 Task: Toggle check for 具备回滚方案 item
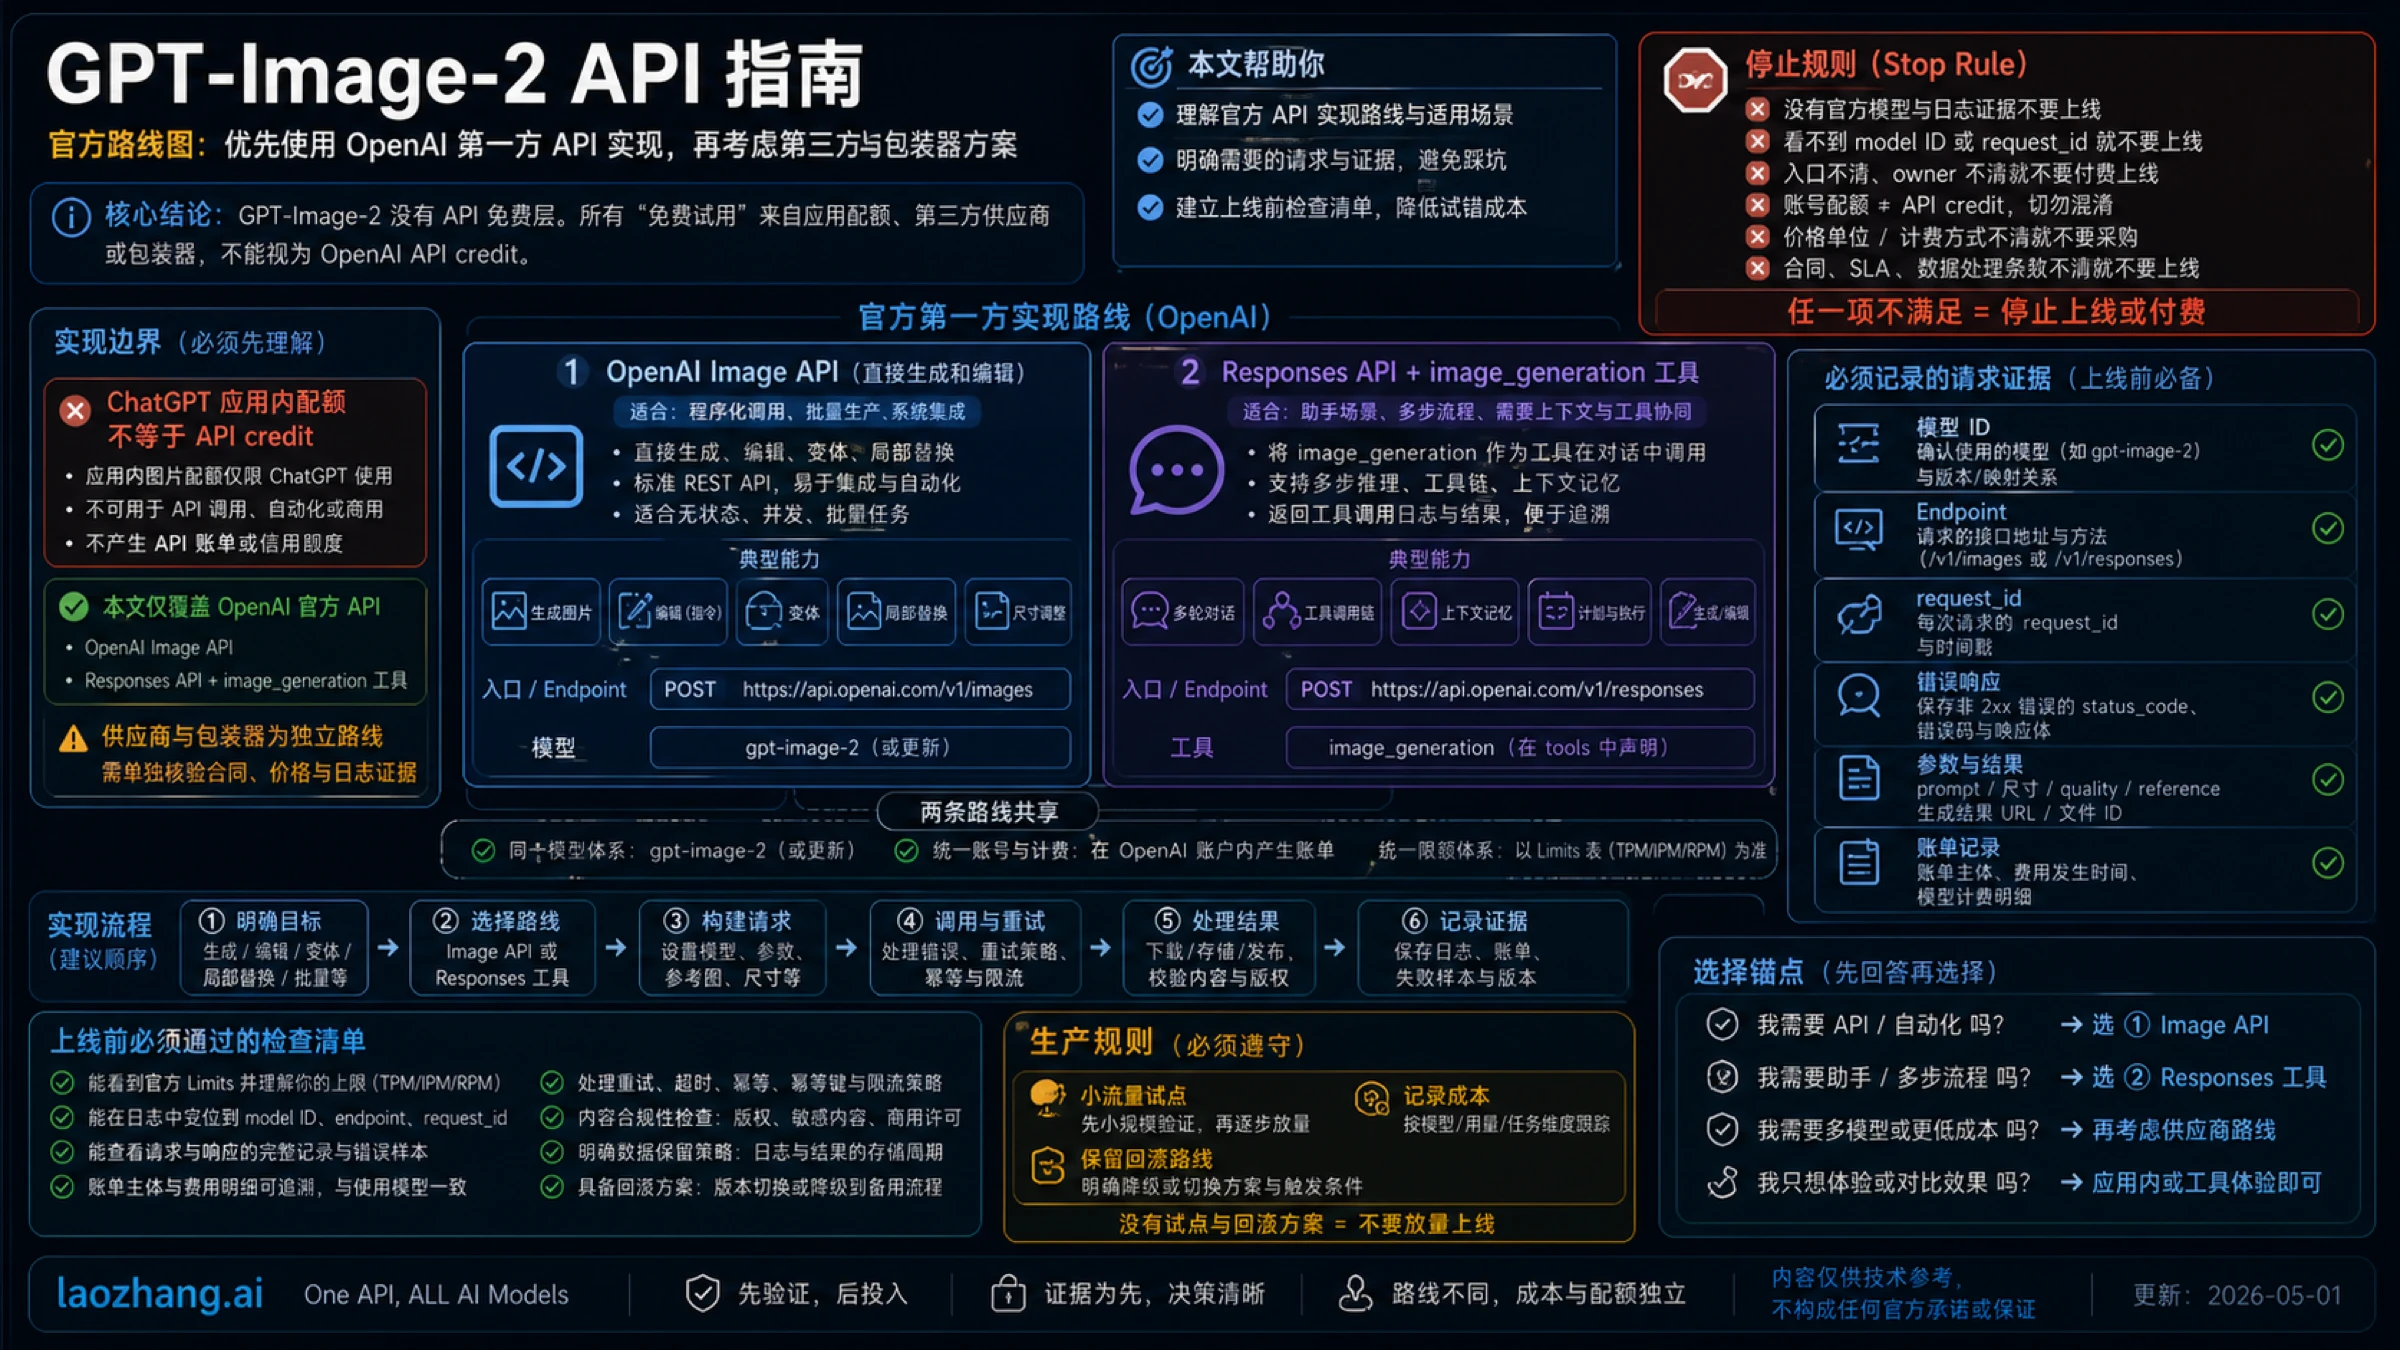(551, 1187)
